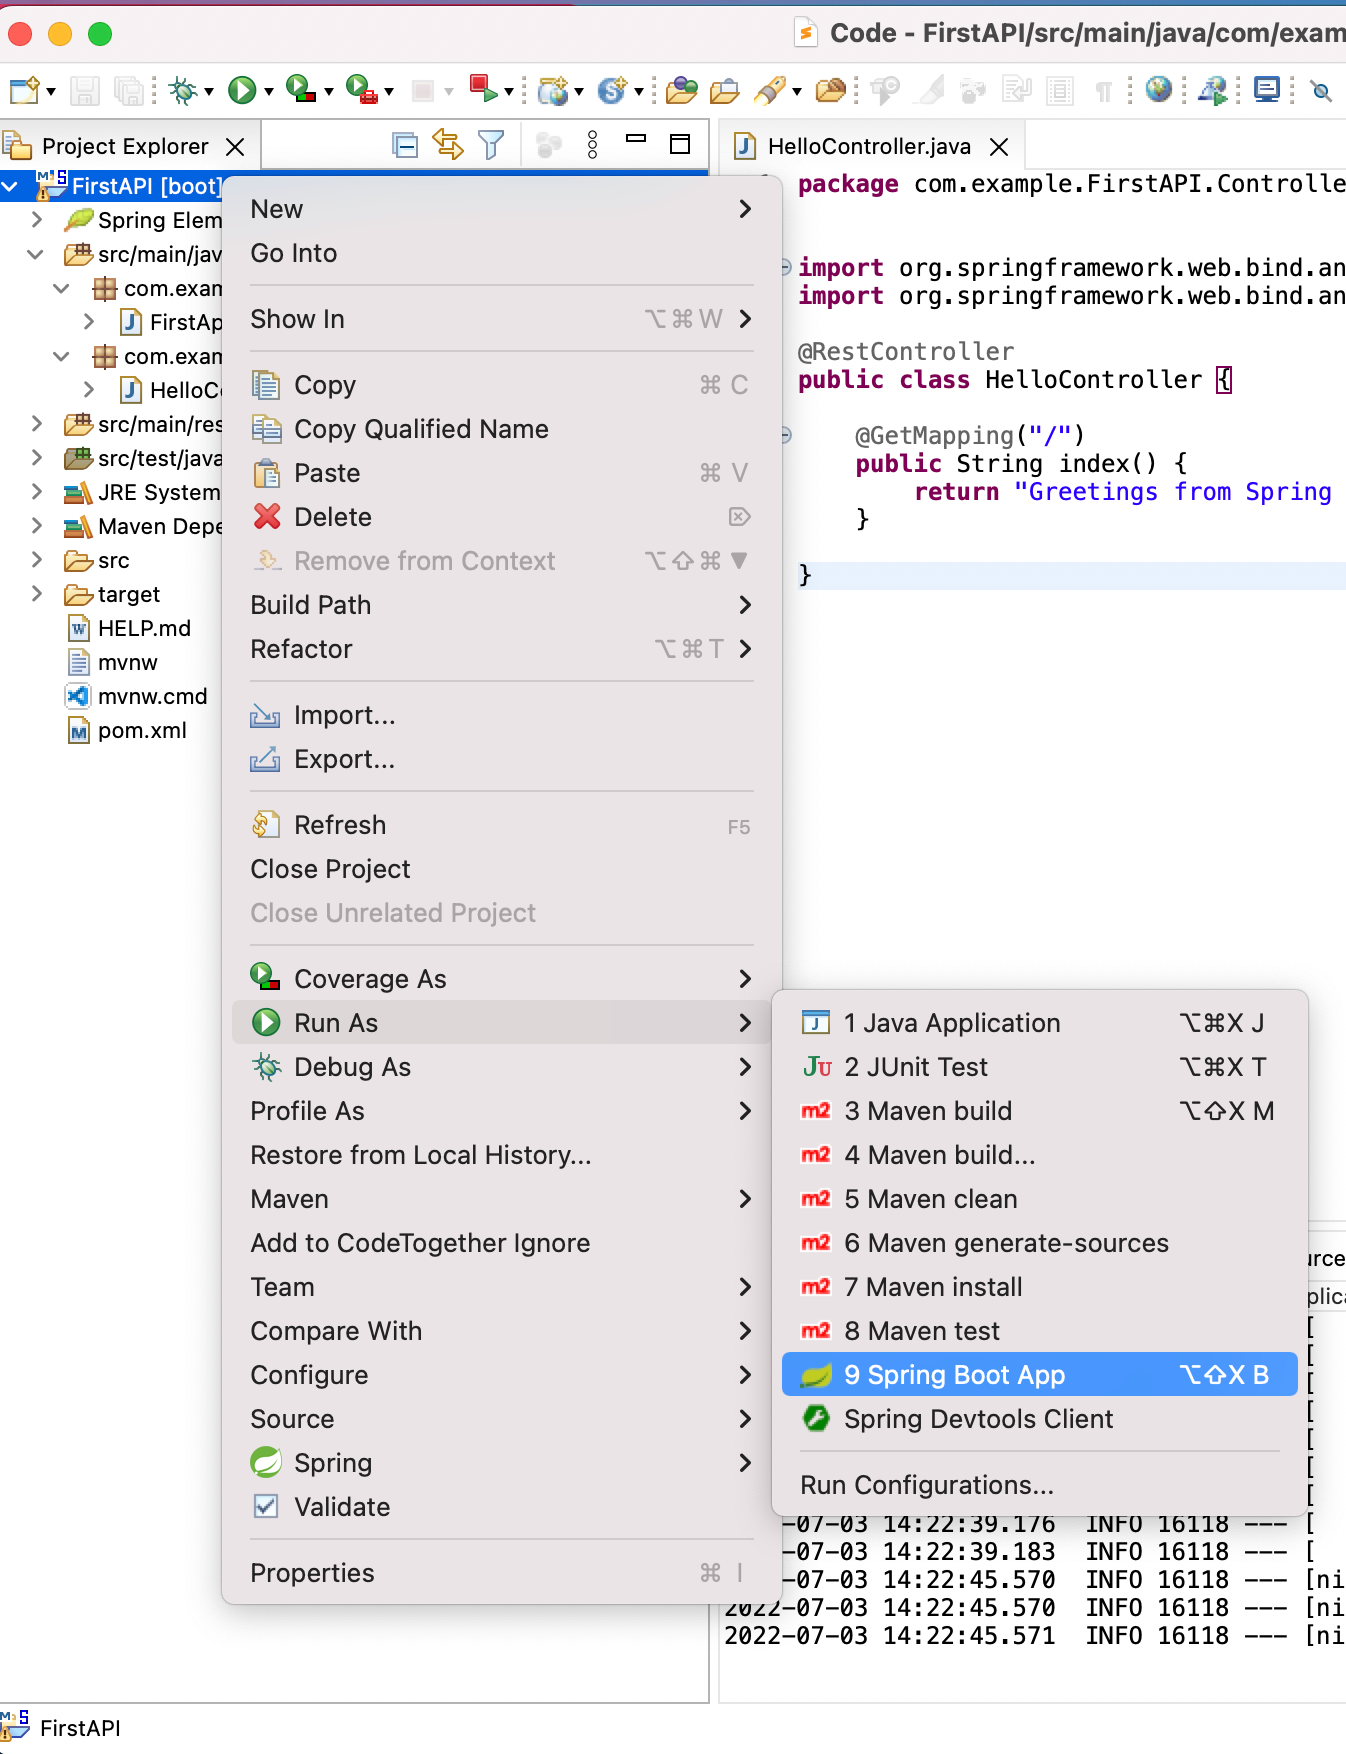Open the Relaunch dropdown arrow
The width and height of the screenshot is (1346, 1754).
[509, 92]
